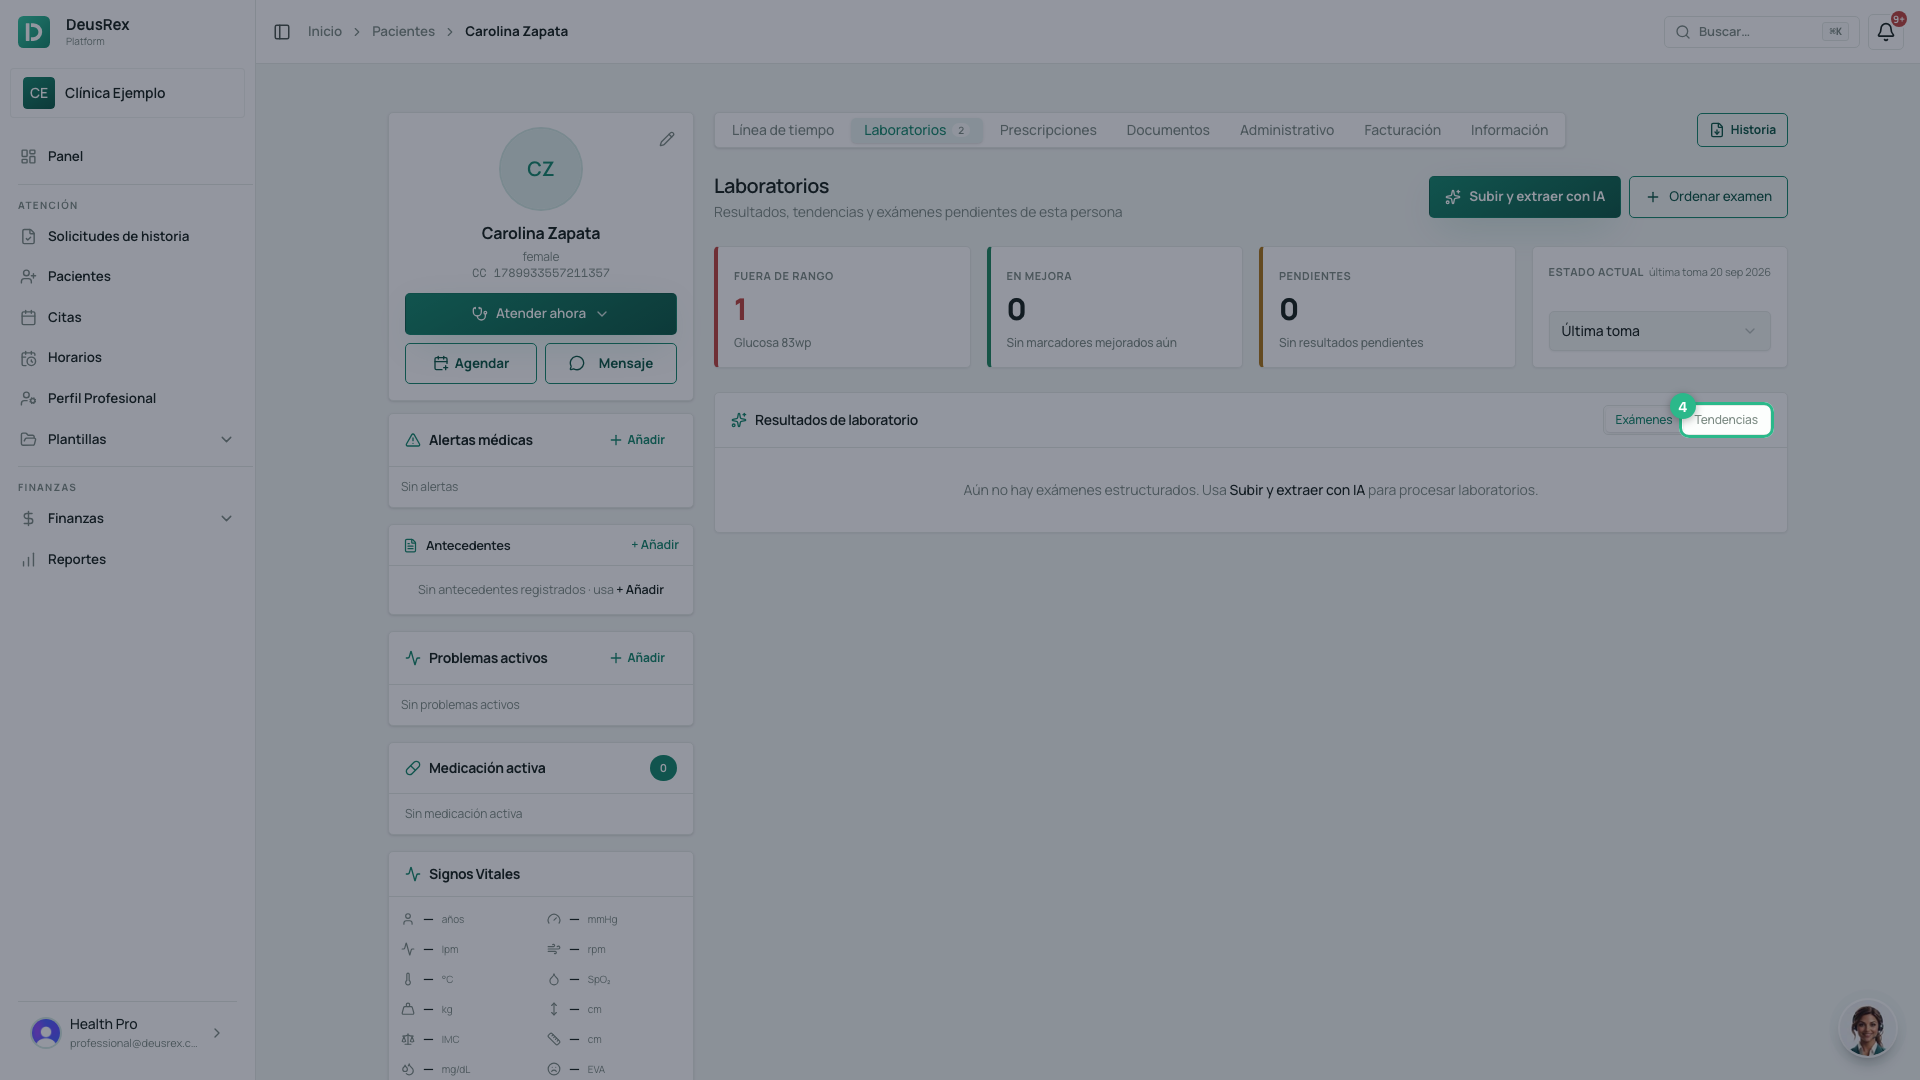Open the notifications bell

pos(1885,32)
